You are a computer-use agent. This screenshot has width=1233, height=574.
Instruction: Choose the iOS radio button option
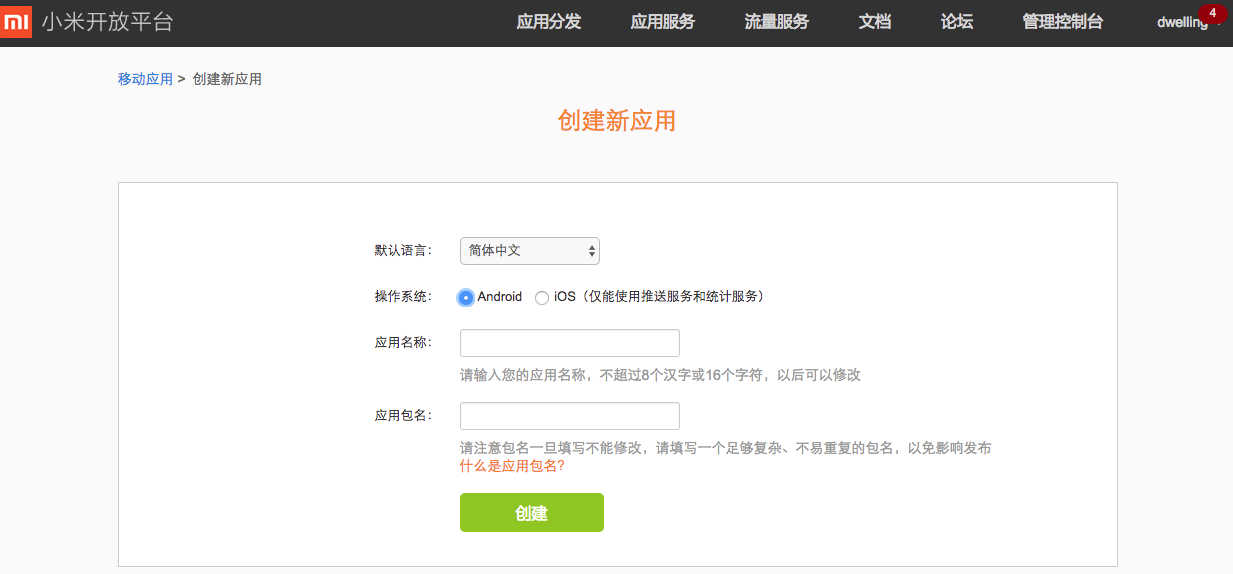coord(542,297)
